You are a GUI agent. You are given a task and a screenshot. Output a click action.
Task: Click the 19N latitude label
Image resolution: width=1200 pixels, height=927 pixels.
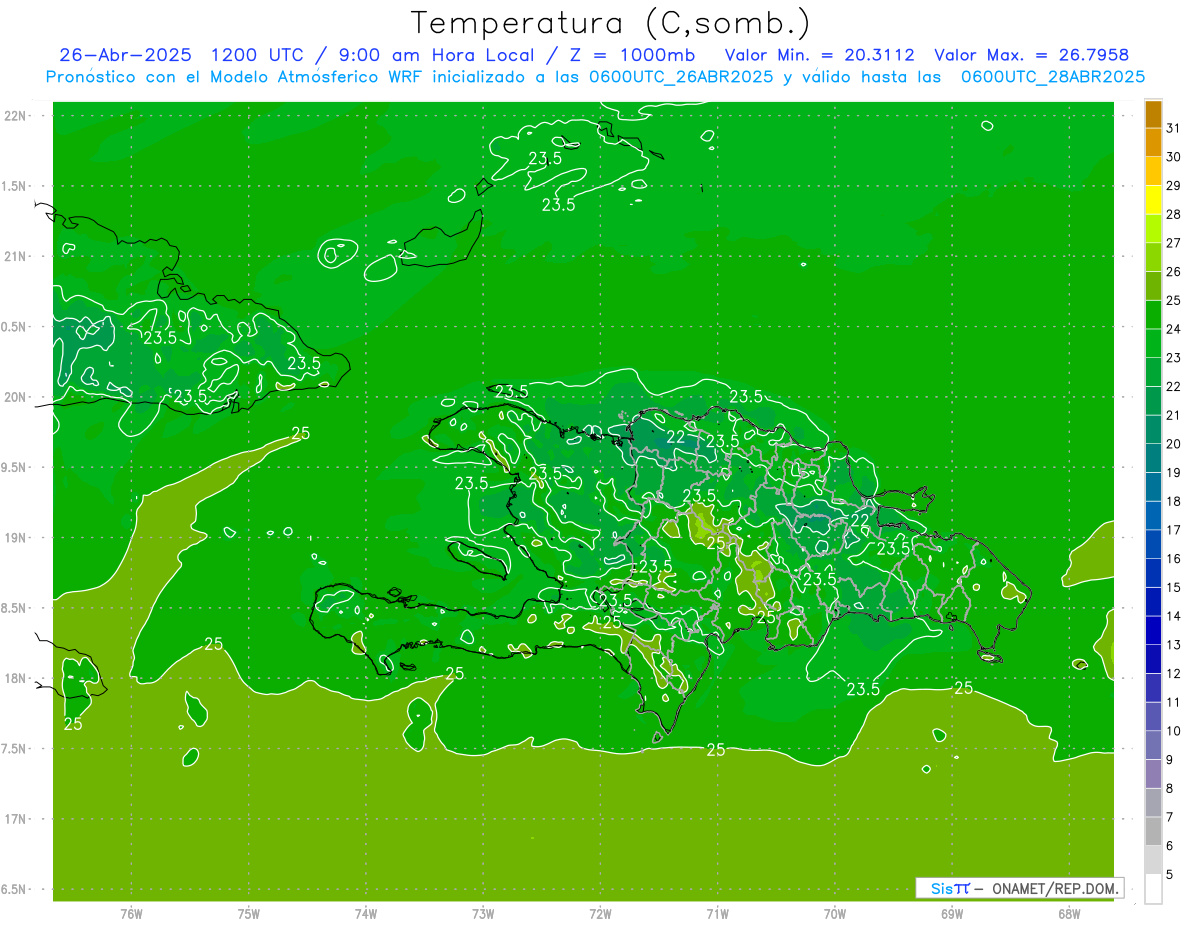[x=14, y=537]
